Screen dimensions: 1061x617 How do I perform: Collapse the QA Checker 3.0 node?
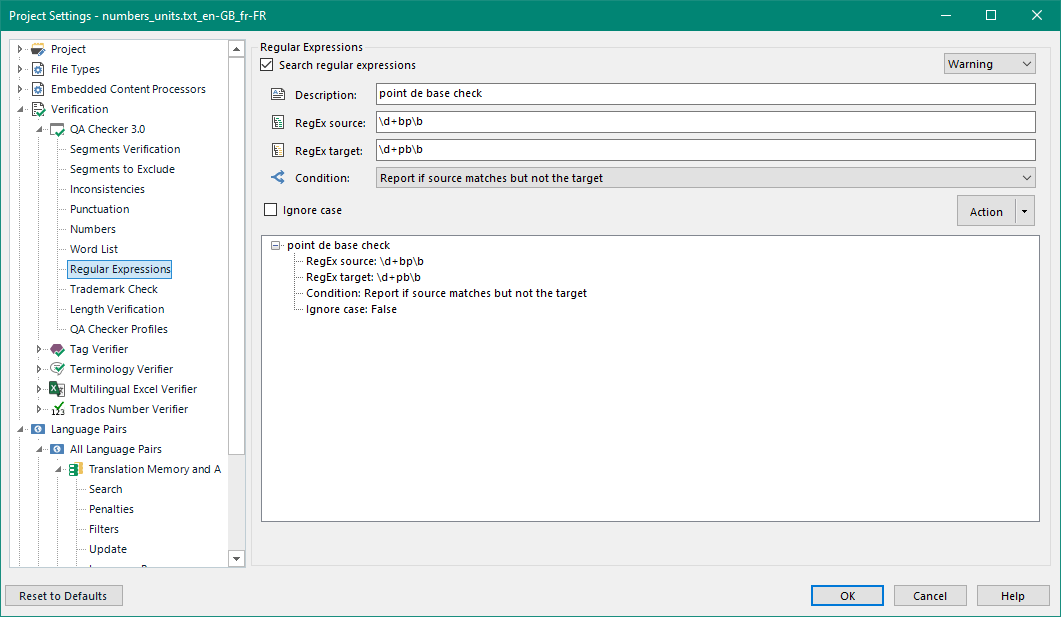click(39, 129)
